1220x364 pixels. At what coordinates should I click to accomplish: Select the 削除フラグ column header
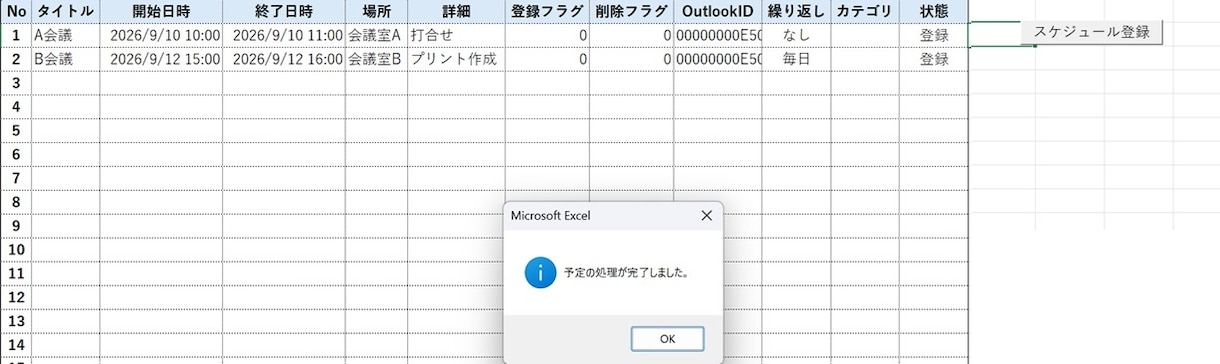click(x=631, y=11)
